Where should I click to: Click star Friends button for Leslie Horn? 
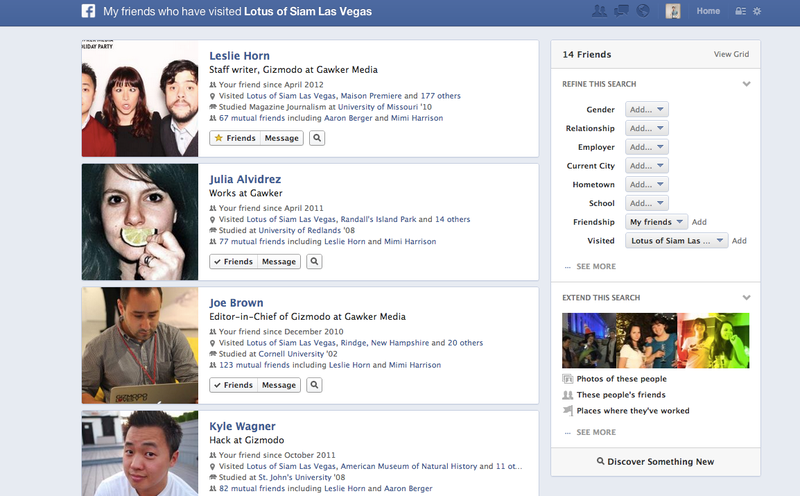tap(235, 138)
